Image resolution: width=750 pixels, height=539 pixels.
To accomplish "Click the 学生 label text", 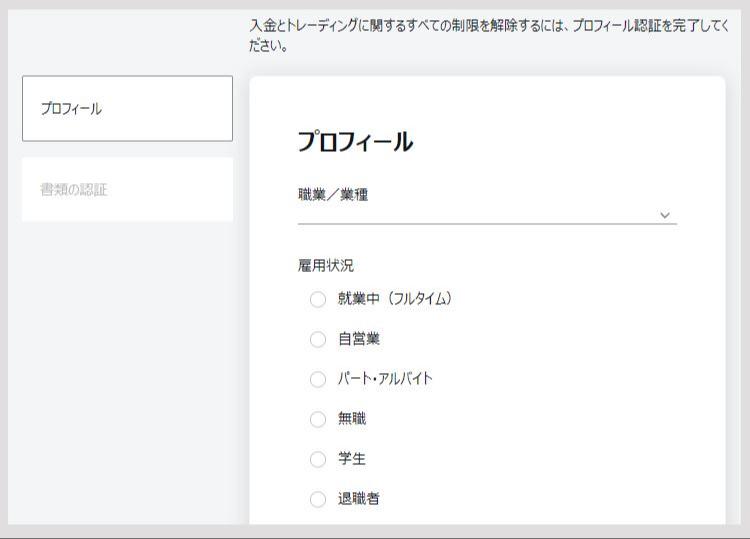I will pyautogui.click(x=352, y=459).
